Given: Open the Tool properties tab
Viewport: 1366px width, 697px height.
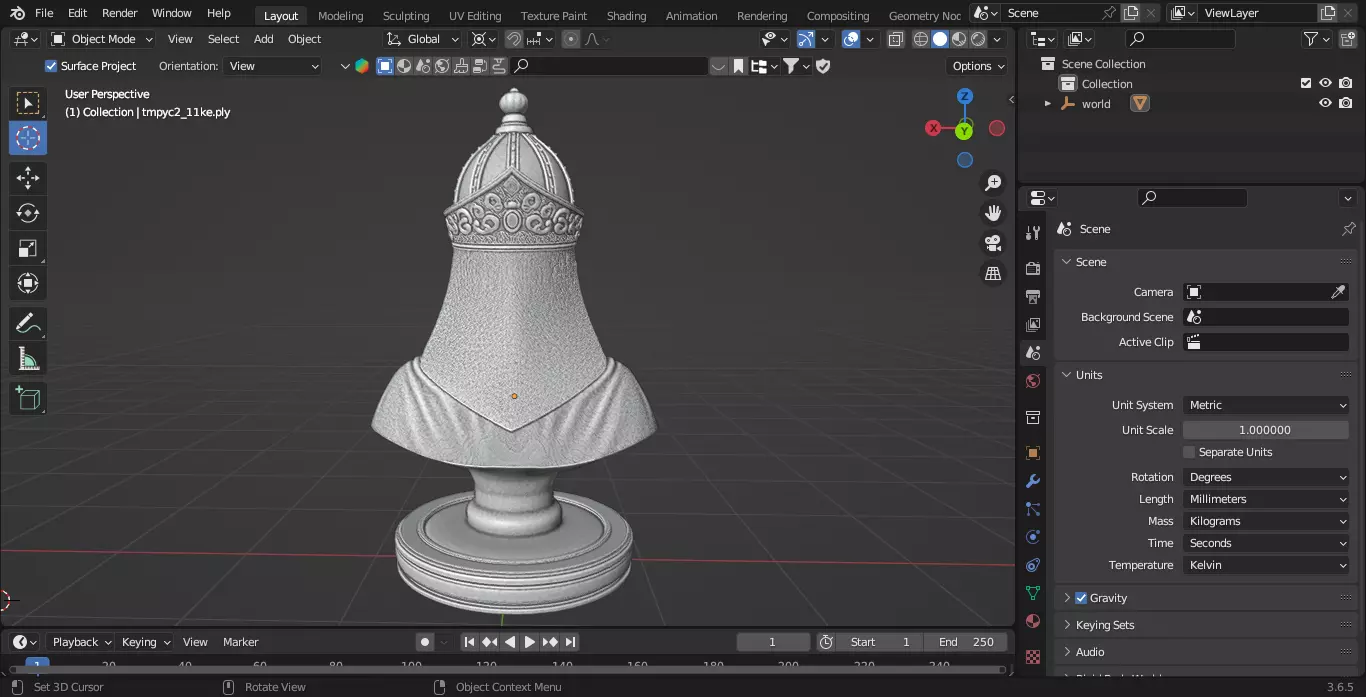Looking at the screenshot, I should [1033, 233].
